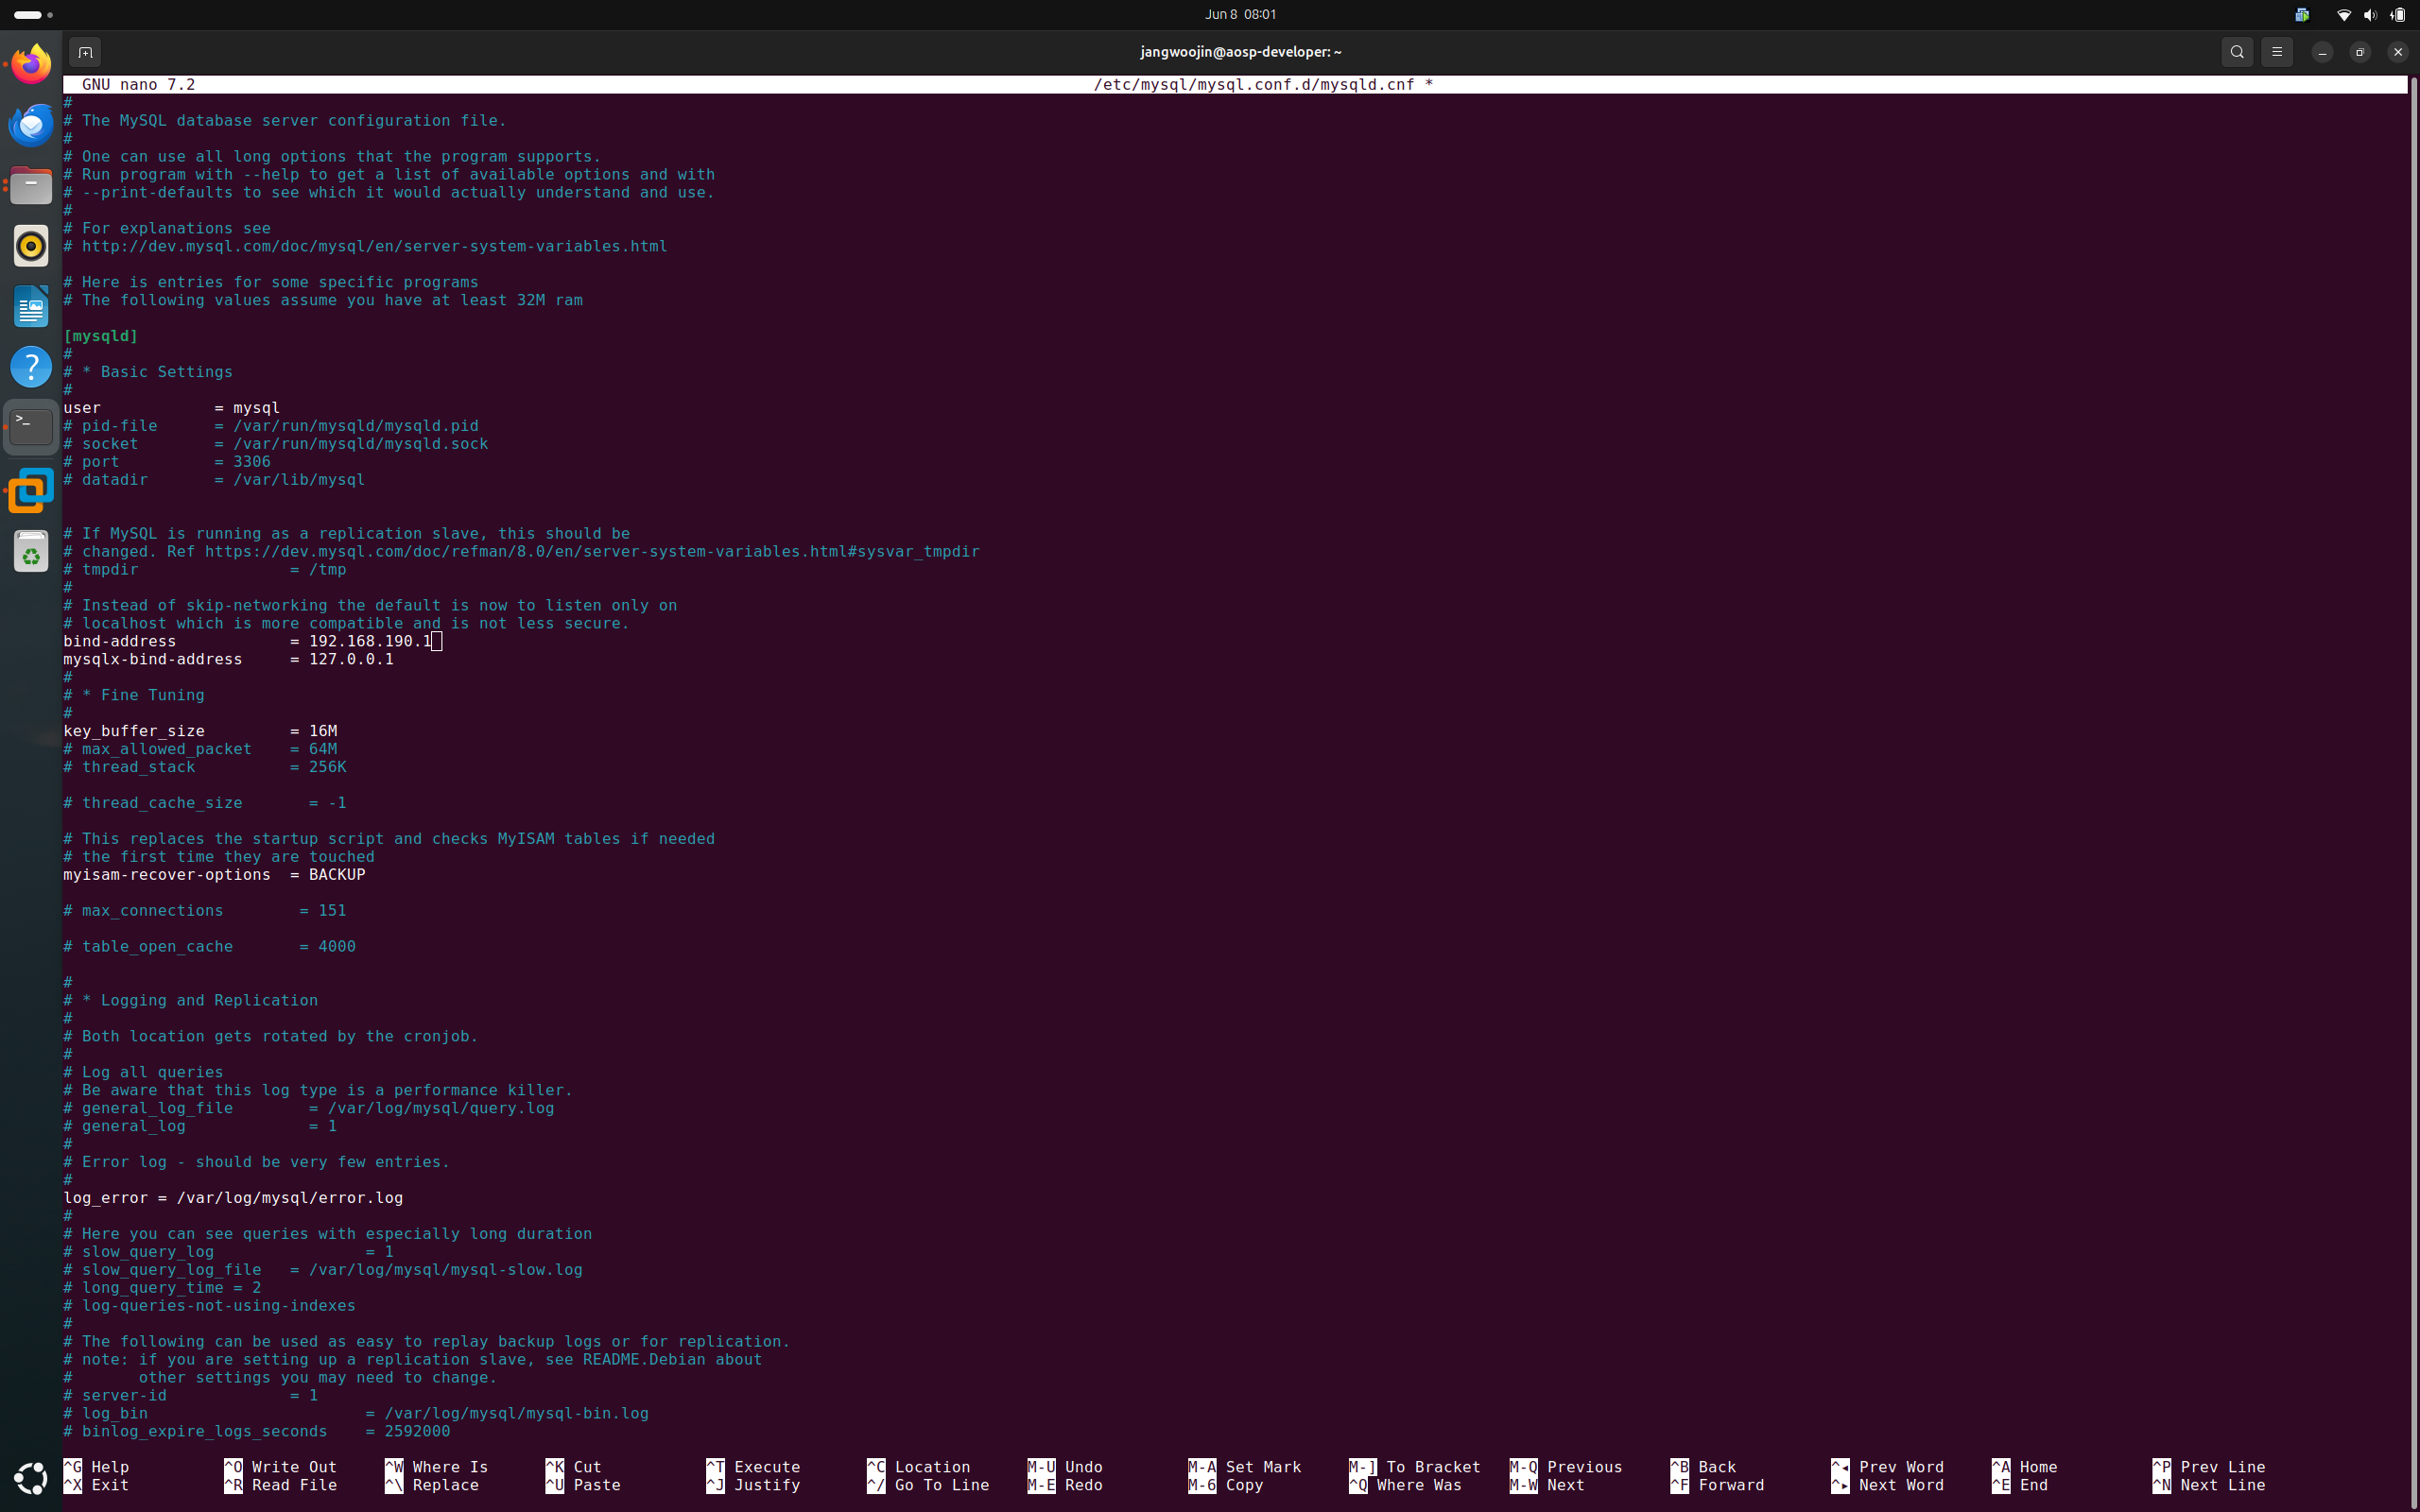
Task: Click the dev.mysql.com server-system-variables URL
Action: click(x=374, y=246)
